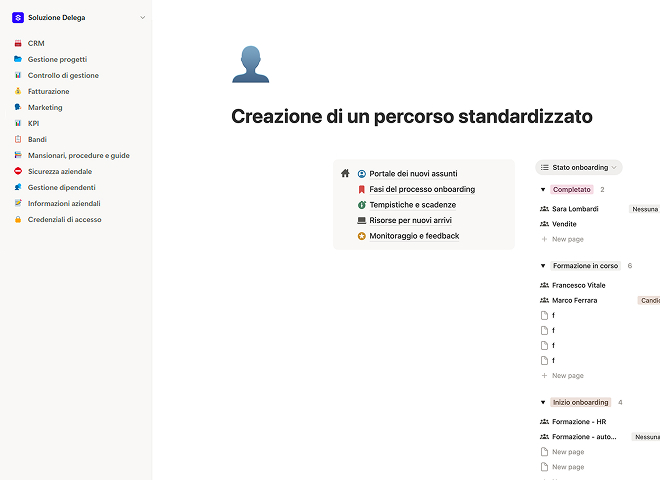Open the Sara Lombardi entry
The image size is (660, 480).
575,209
